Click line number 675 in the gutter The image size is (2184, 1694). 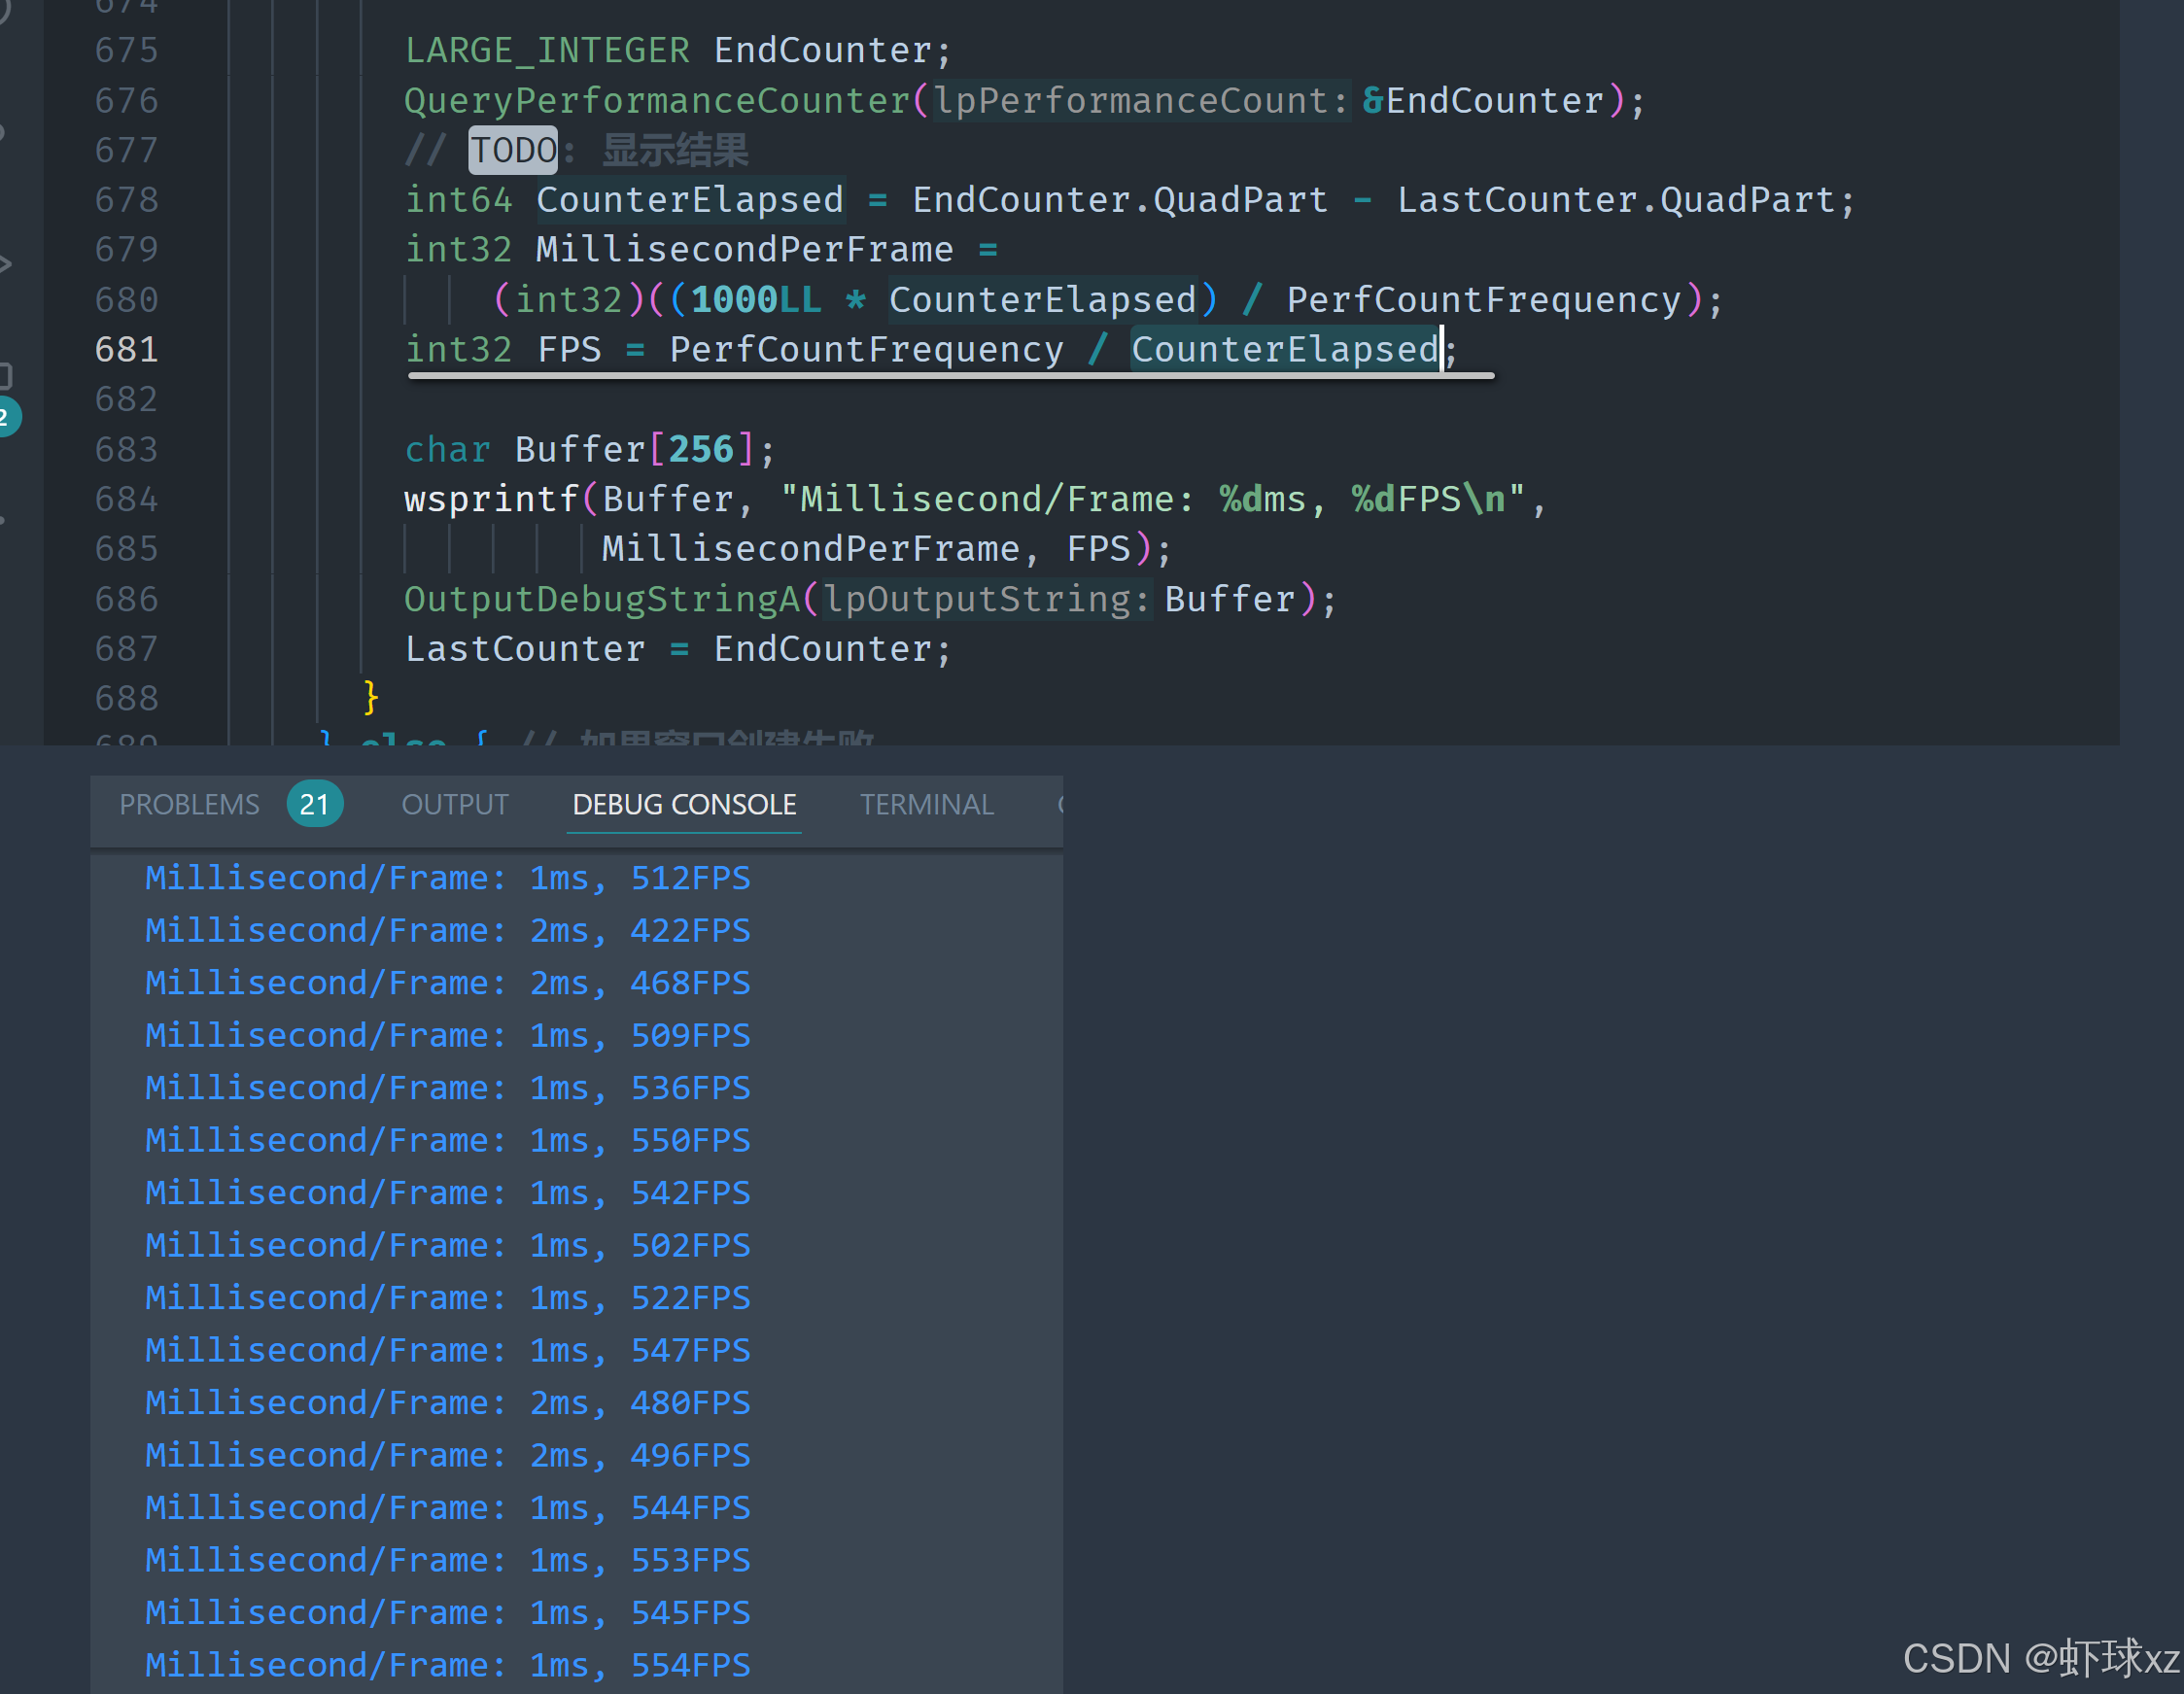(127, 50)
